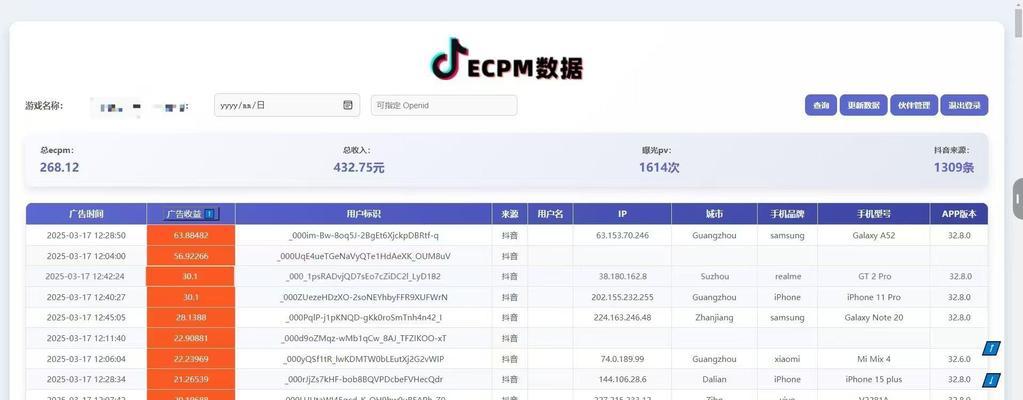This screenshot has width=1023, height=400.
Task: Click the revenue cell 22.90881
Action: (x=191, y=338)
